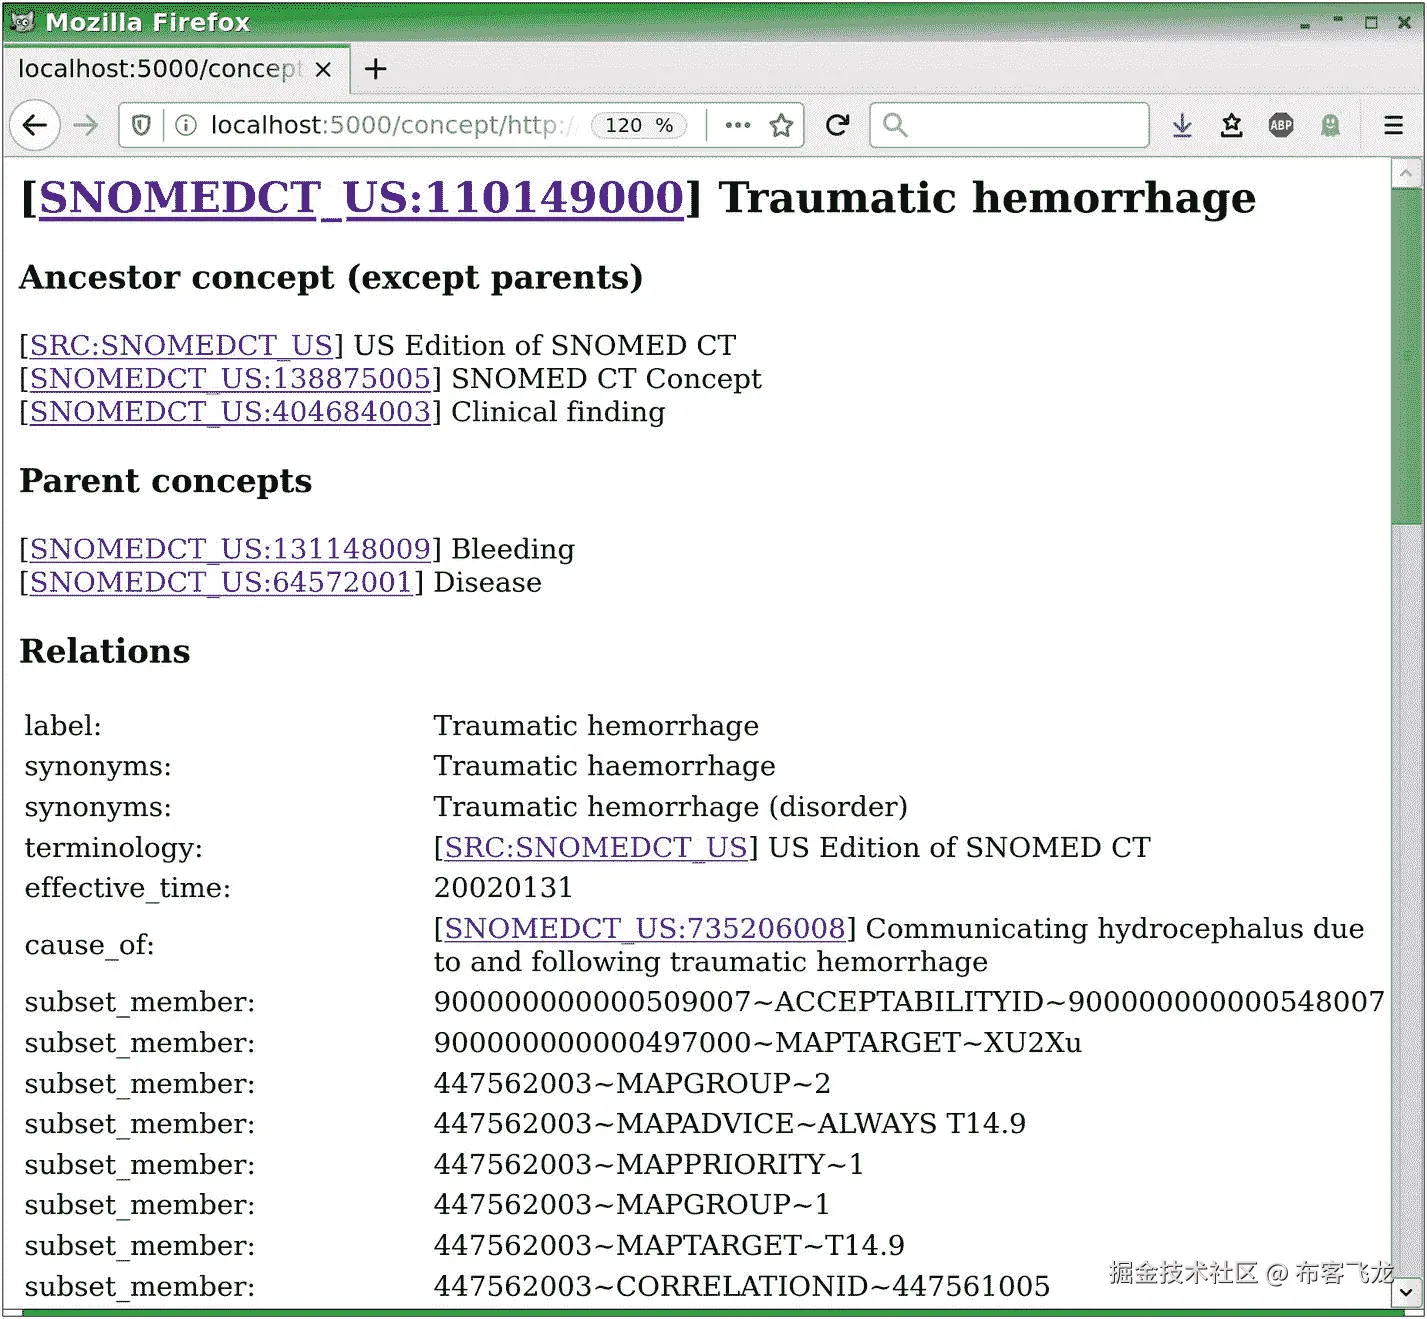Click the forward navigation arrow
This screenshot has width=1427, height=1319.
pos(86,125)
